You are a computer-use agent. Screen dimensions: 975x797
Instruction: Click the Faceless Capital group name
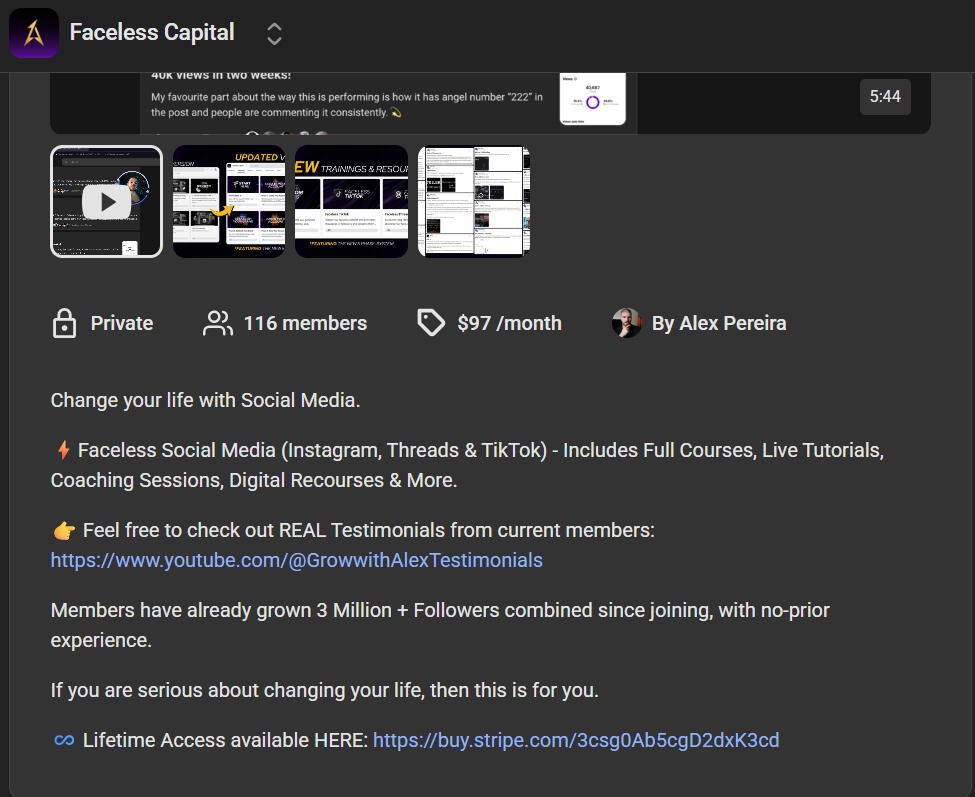(152, 32)
